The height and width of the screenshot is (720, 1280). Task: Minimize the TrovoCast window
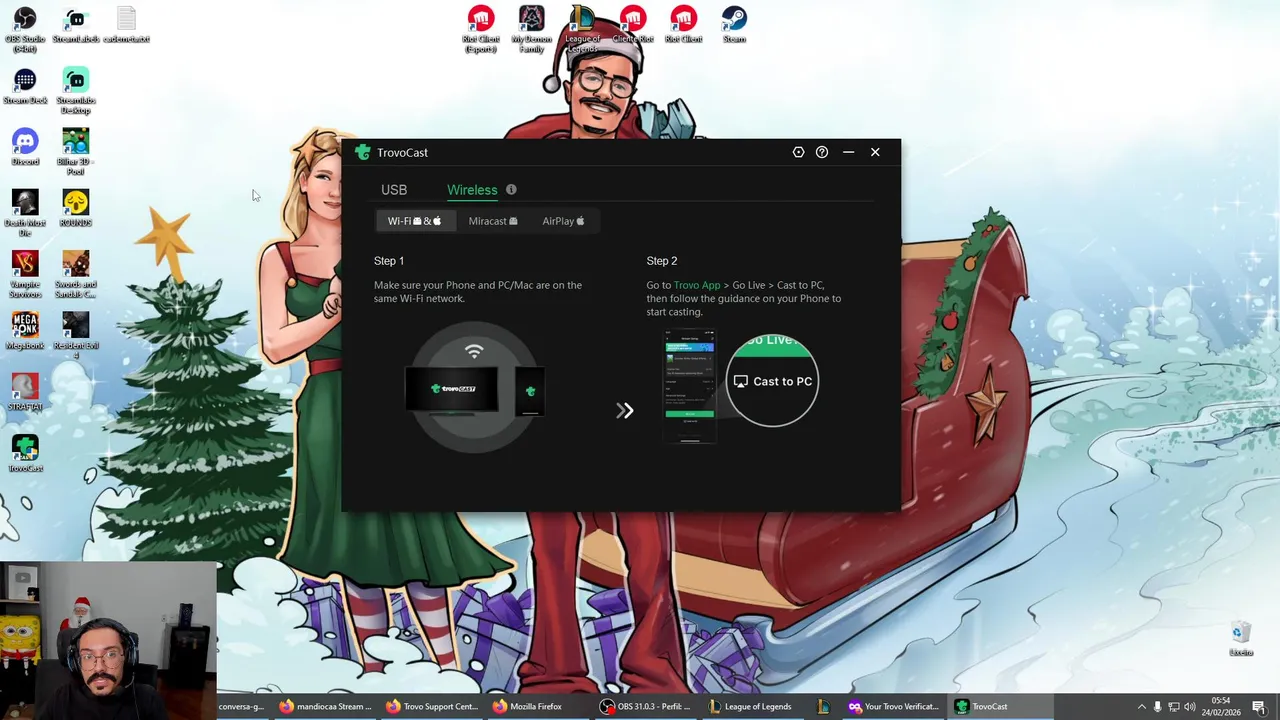click(848, 152)
